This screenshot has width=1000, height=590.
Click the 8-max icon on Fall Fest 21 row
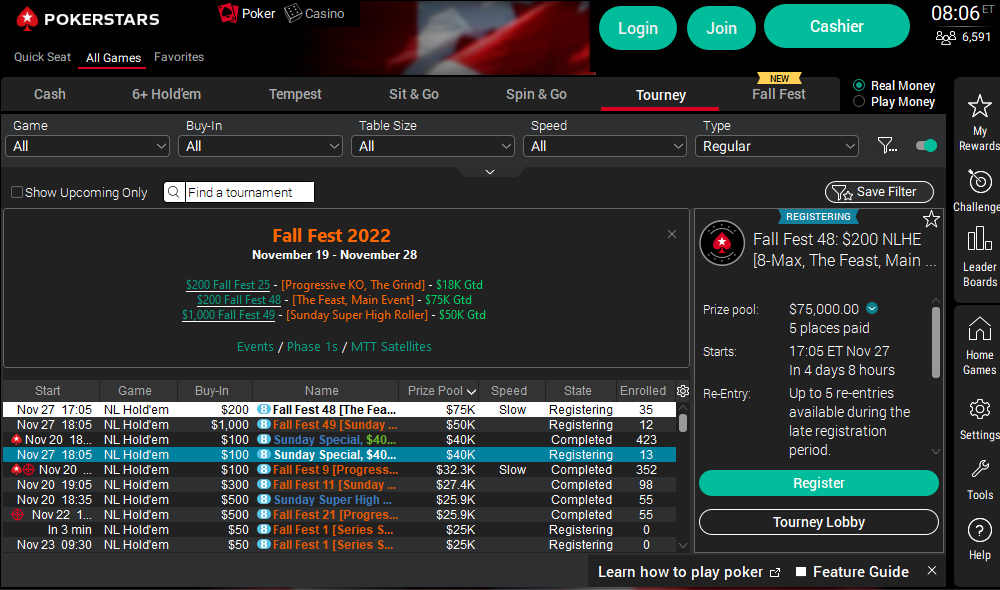(x=263, y=515)
